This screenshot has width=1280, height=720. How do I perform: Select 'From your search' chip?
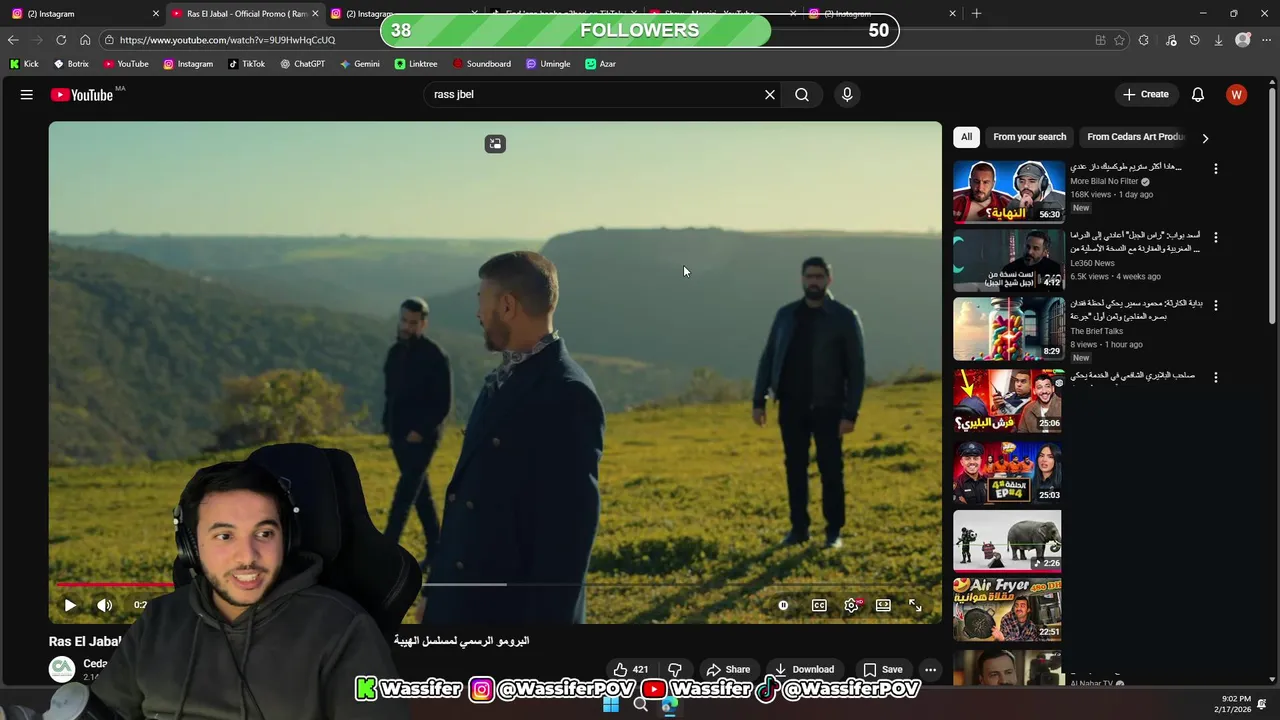(x=1030, y=137)
